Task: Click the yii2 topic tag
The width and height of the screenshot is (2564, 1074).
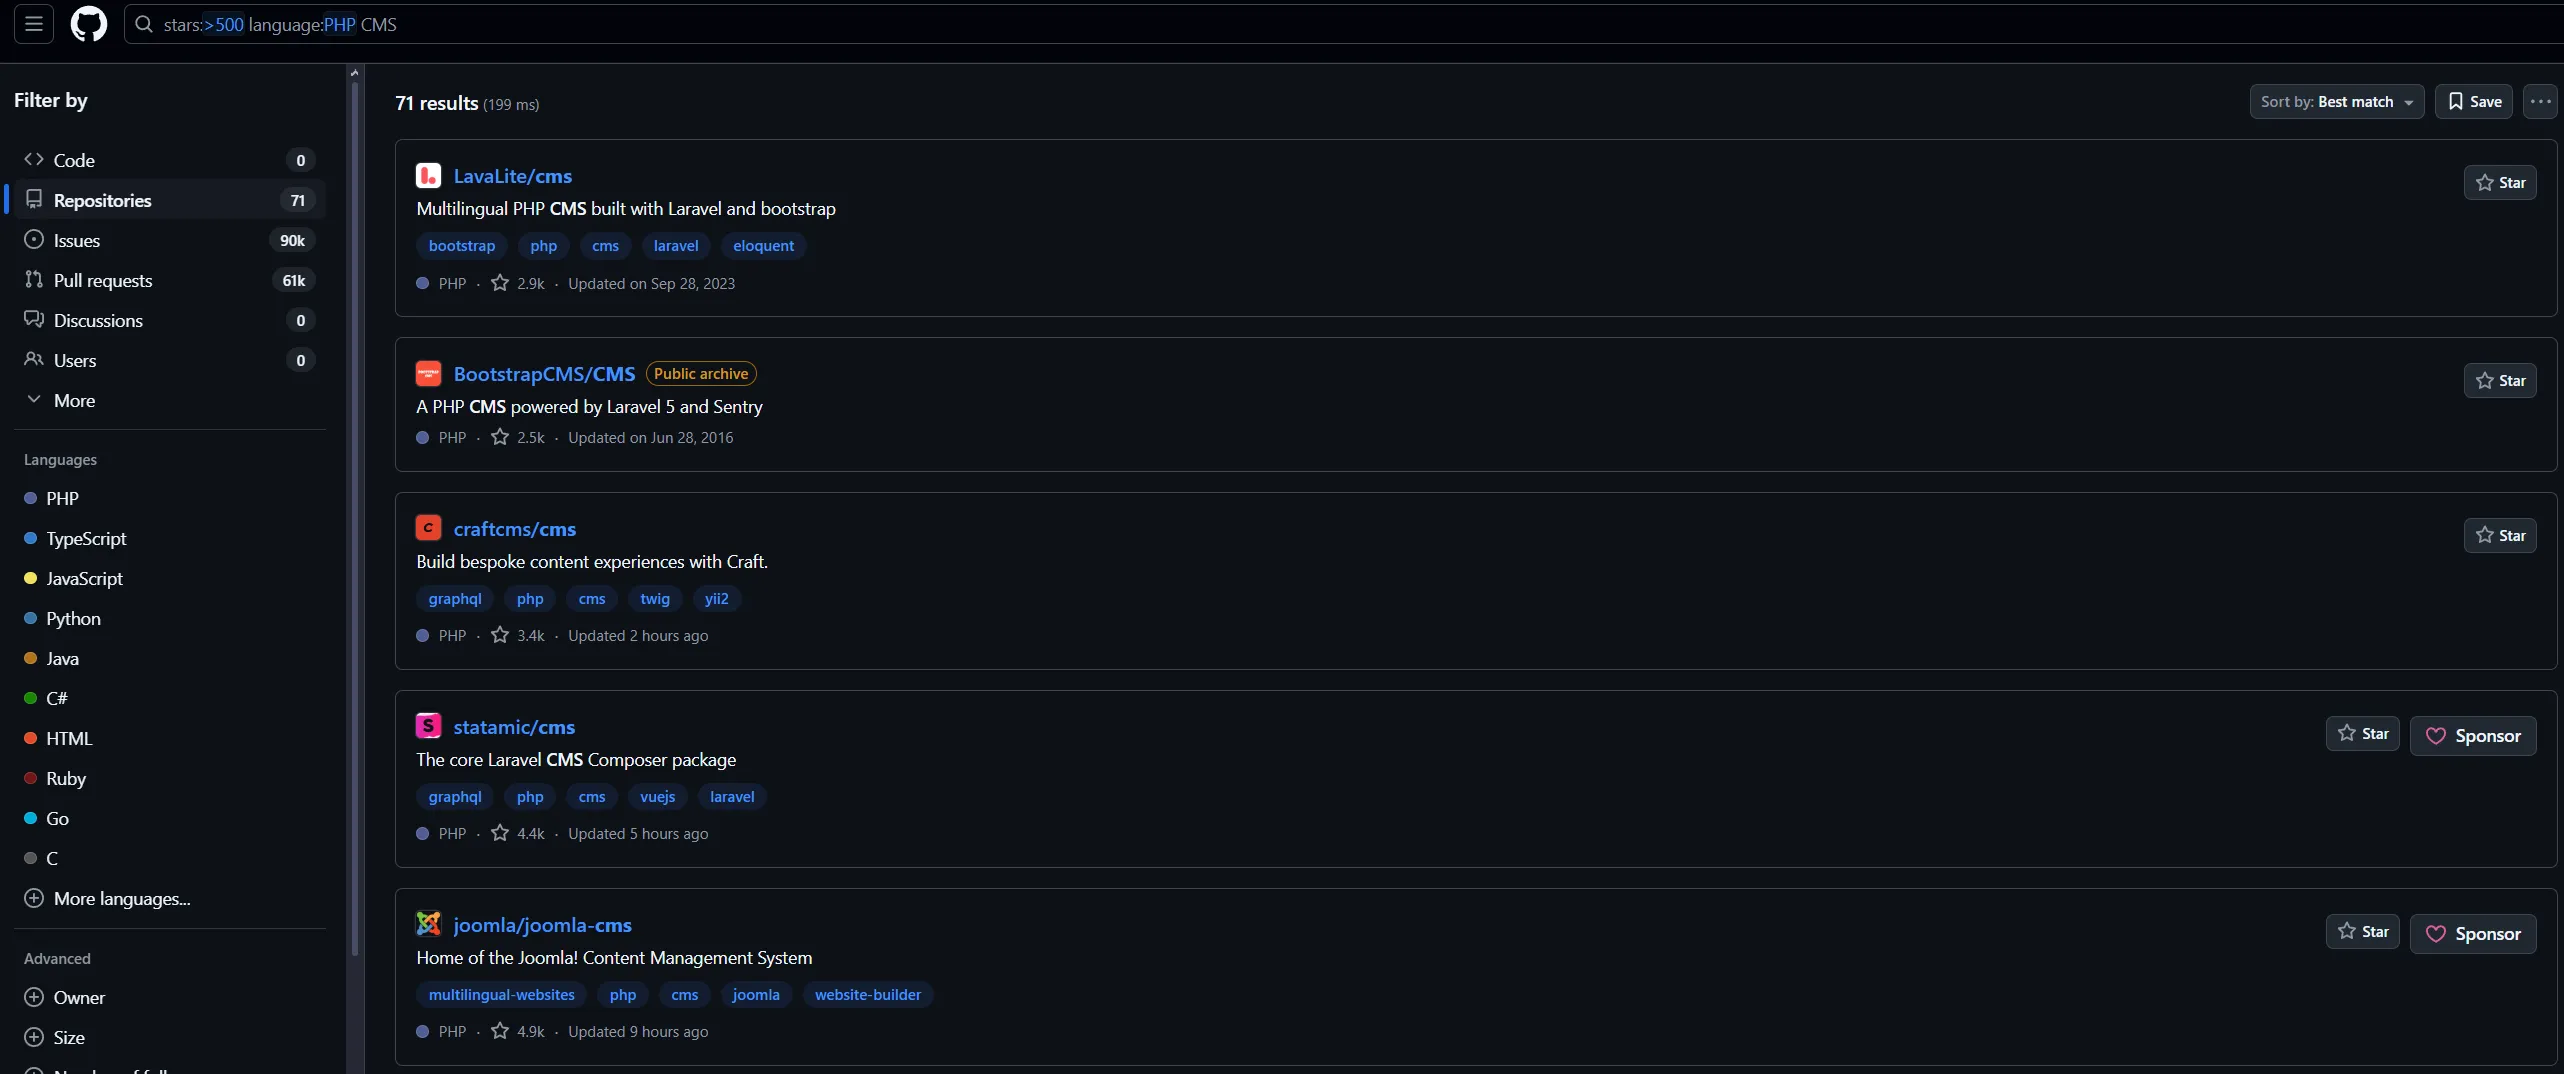Action: tap(716, 599)
